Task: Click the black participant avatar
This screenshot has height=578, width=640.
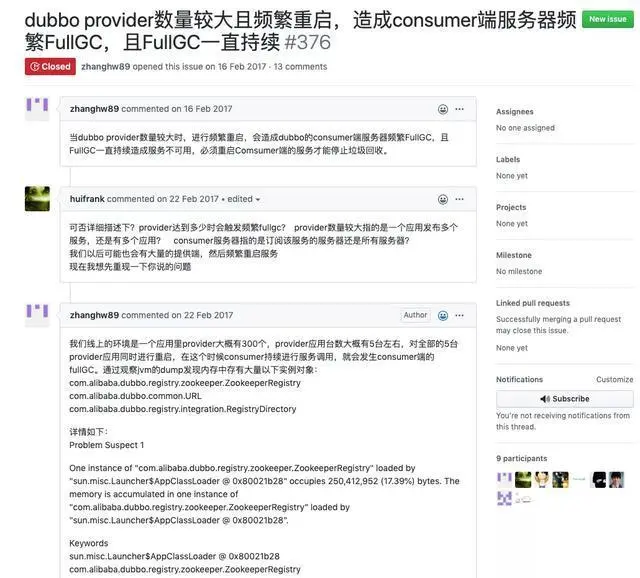Action: 598,480
